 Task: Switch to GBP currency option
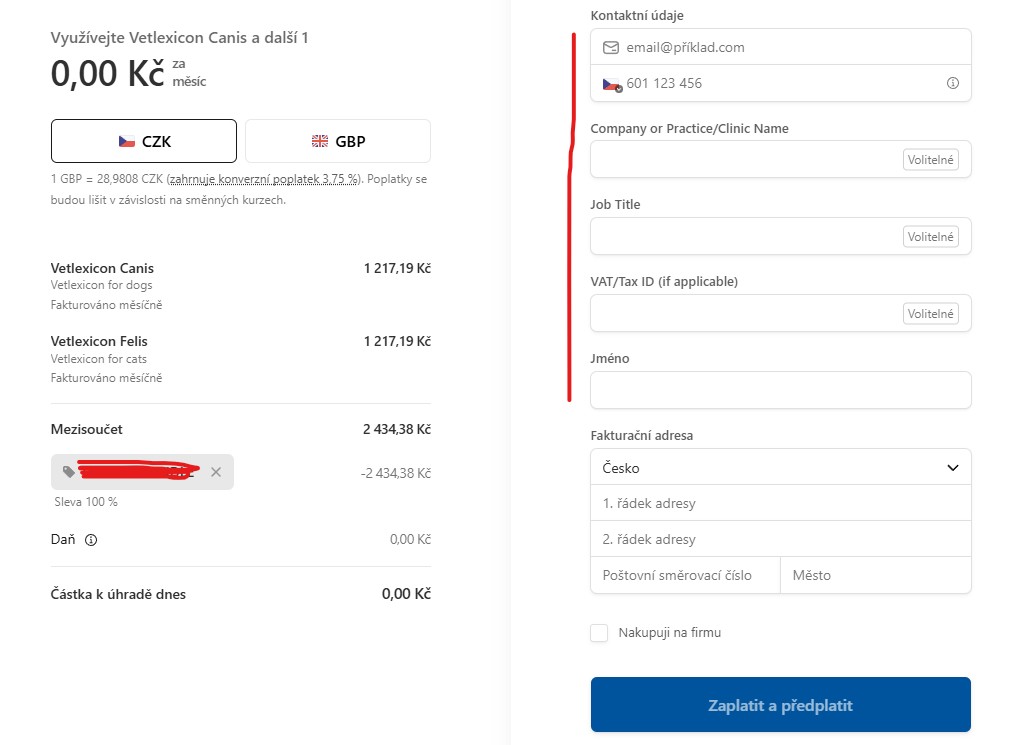[x=338, y=141]
